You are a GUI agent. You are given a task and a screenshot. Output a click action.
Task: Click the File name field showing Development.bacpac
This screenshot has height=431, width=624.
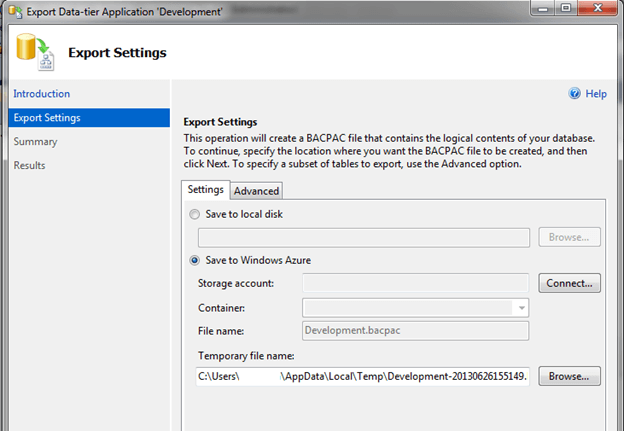pos(415,331)
